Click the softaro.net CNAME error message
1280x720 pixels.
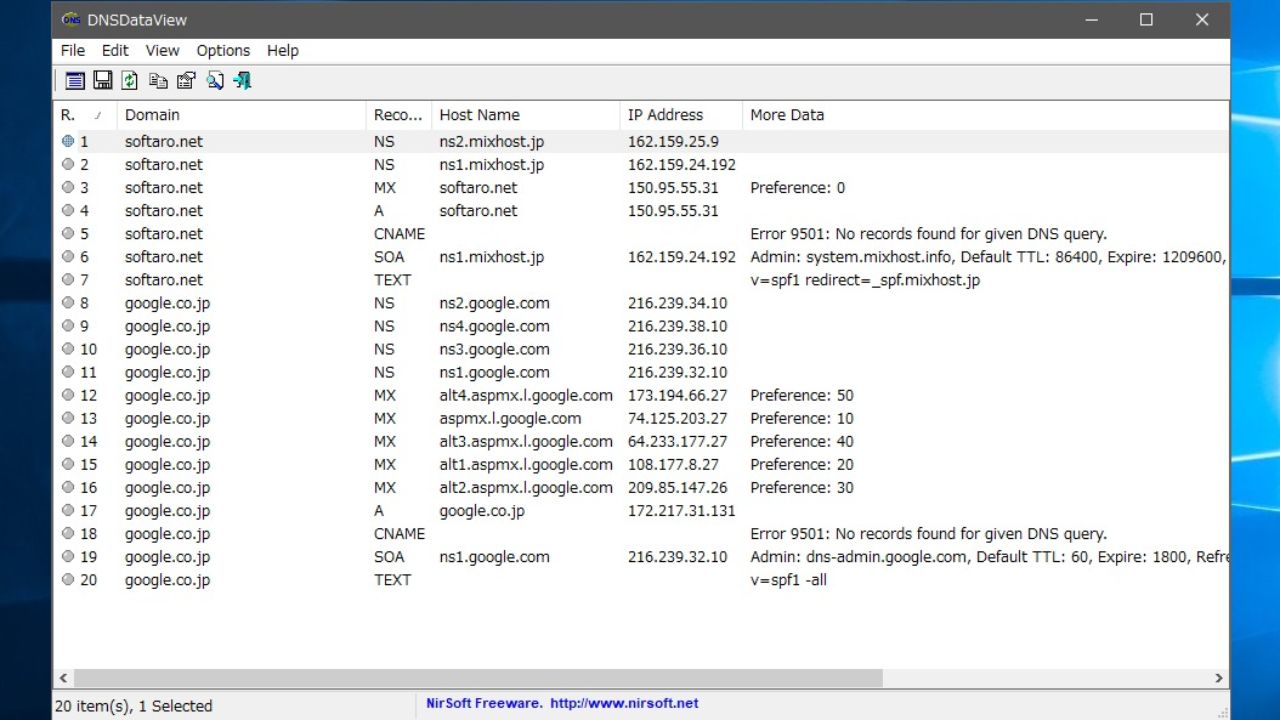click(x=928, y=234)
